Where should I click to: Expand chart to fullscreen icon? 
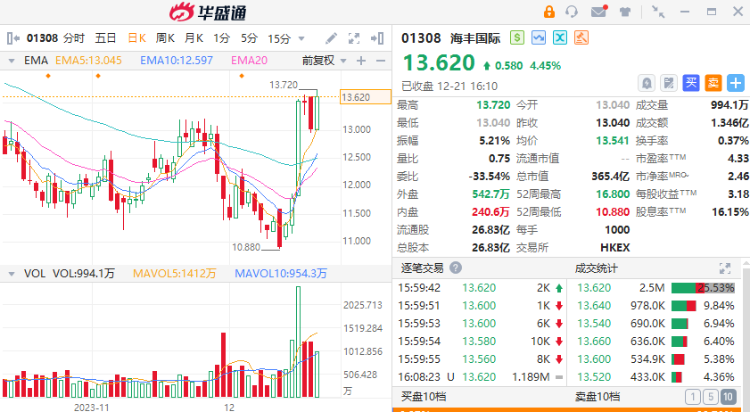(x=354, y=38)
